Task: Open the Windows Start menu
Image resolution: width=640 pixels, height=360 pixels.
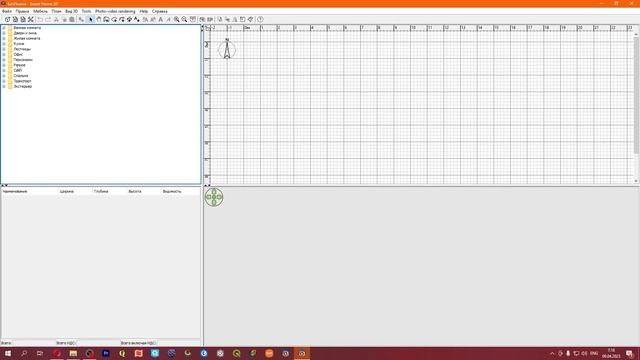Action: [8, 353]
